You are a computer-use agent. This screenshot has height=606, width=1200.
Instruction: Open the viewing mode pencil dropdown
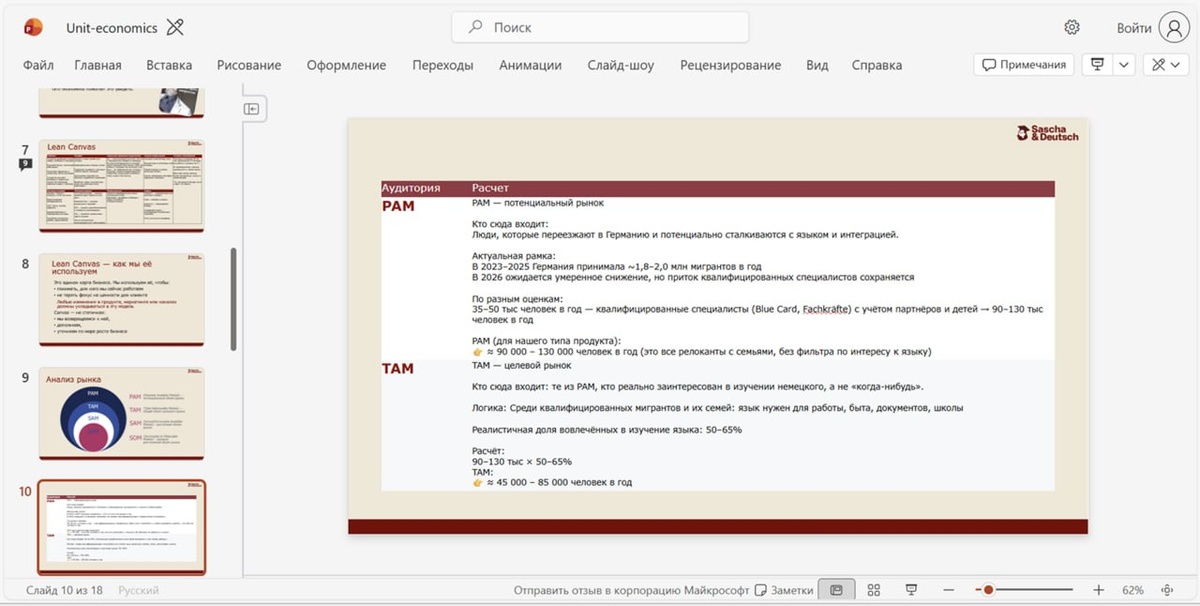tap(1166, 64)
